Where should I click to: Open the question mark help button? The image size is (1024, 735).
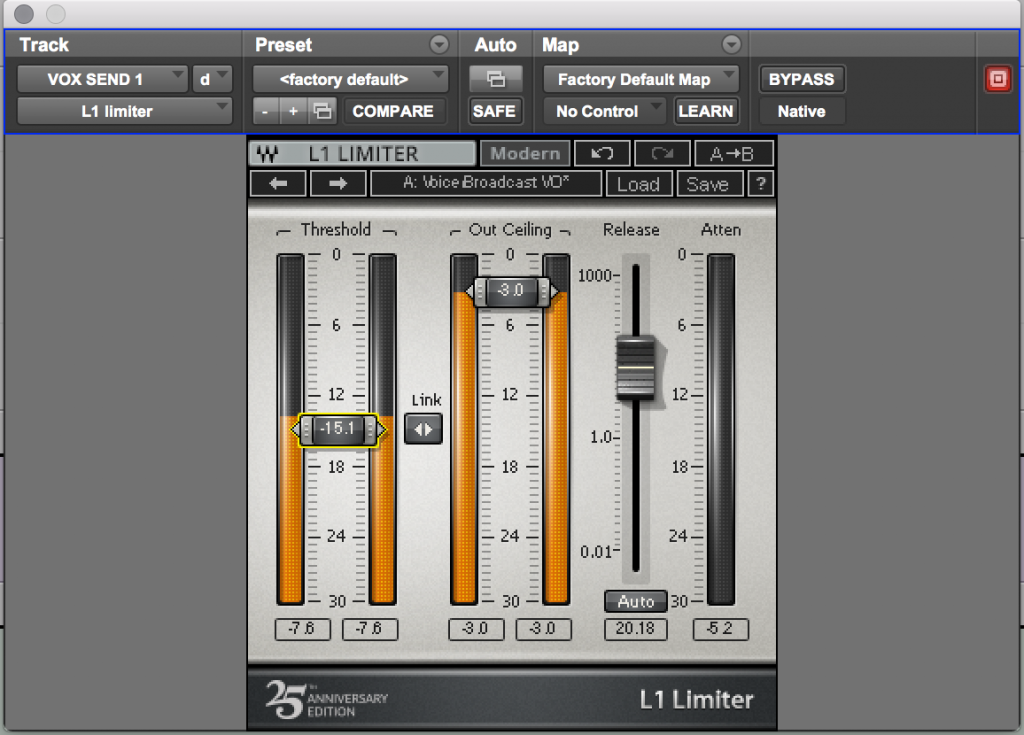(x=761, y=184)
